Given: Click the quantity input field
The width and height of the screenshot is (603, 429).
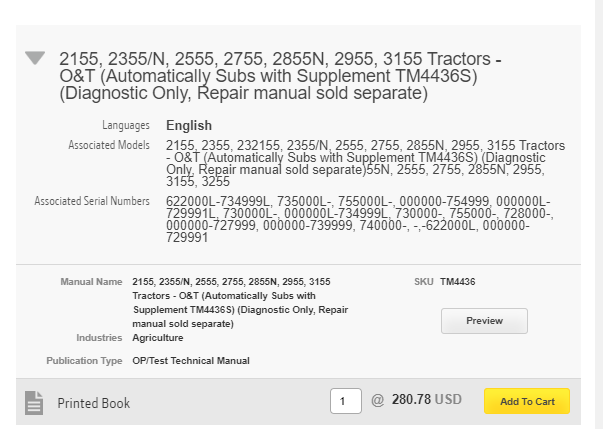Looking at the screenshot, I should coord(346,401).
